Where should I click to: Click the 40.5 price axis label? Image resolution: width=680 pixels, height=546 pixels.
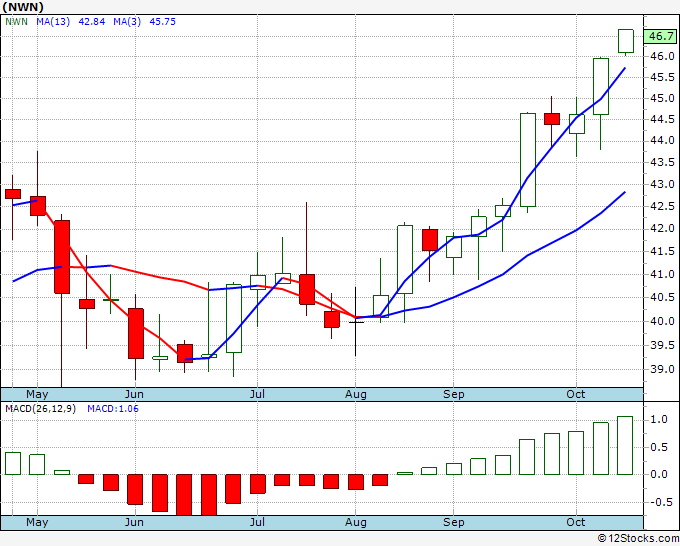pos(662,298)
